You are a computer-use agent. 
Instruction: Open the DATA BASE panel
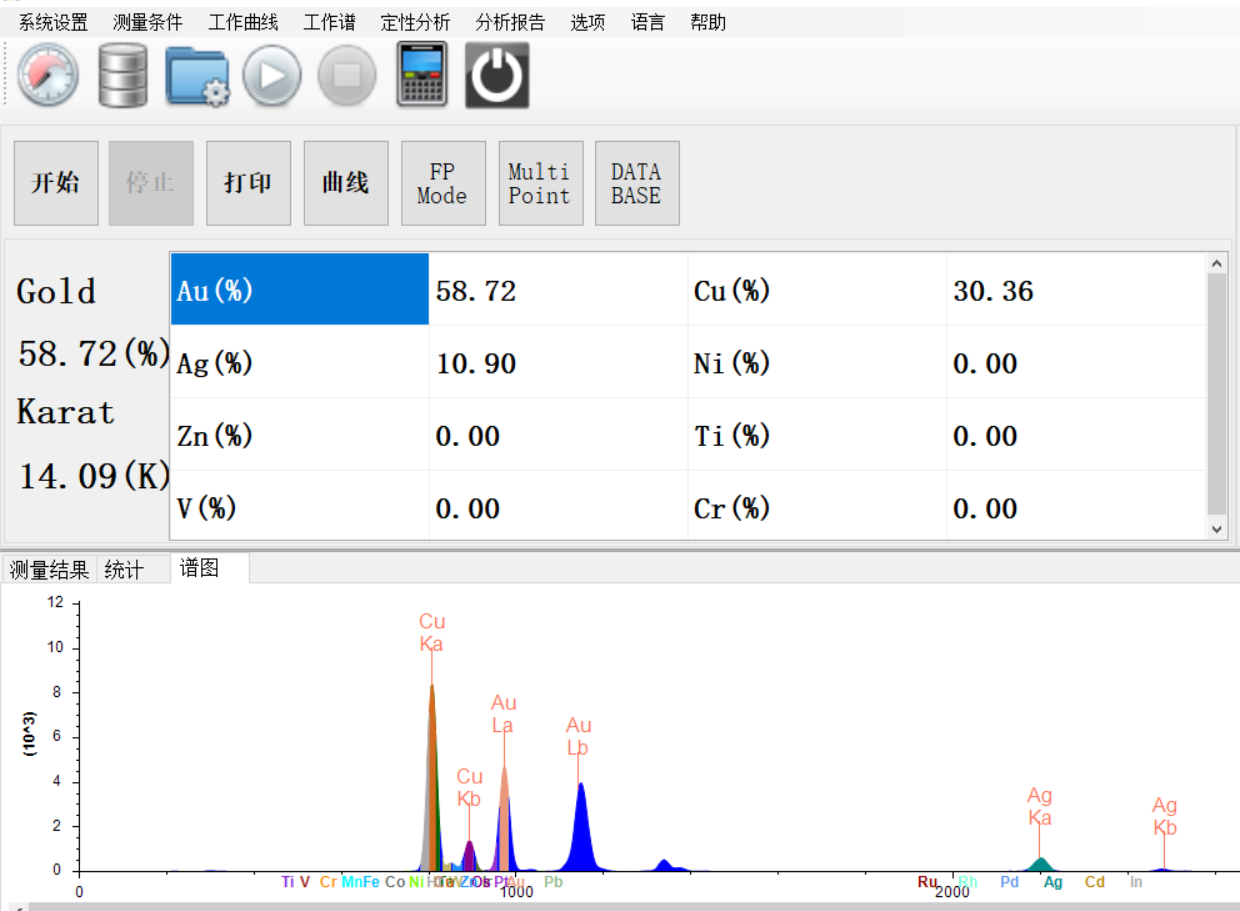point(637,183)
